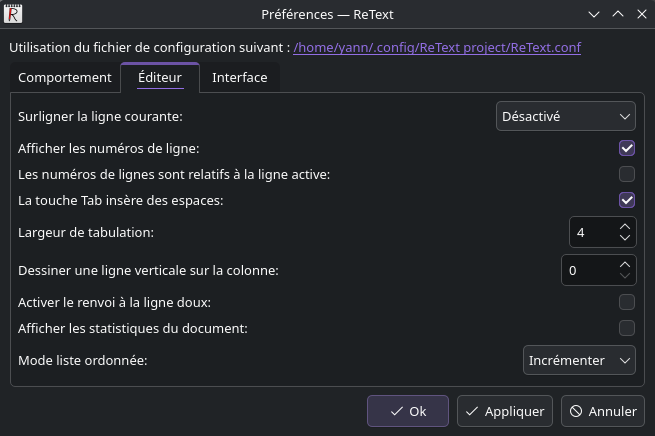Click the ReText app icon in title bar
The height and width of the screenshot is (436, 655).
(13, 14)
